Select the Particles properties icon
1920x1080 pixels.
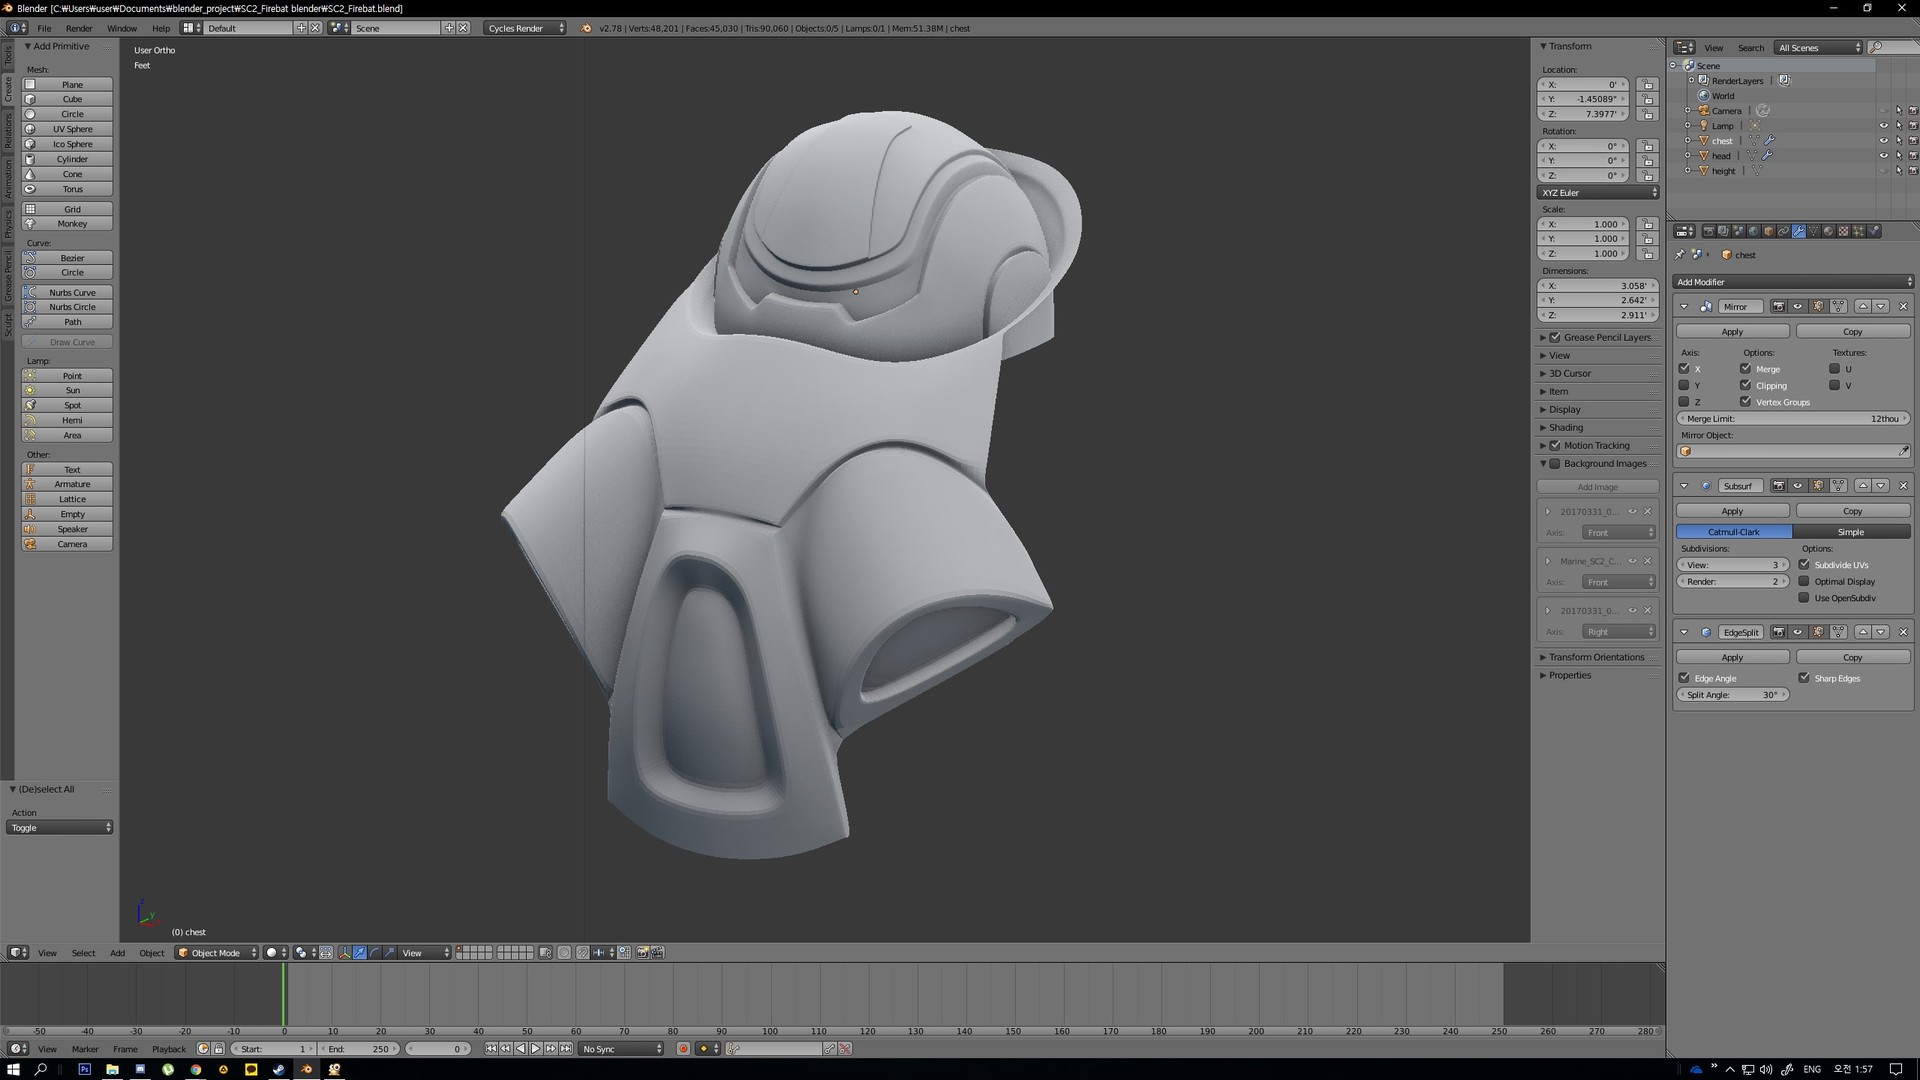tap(1860, 231)
